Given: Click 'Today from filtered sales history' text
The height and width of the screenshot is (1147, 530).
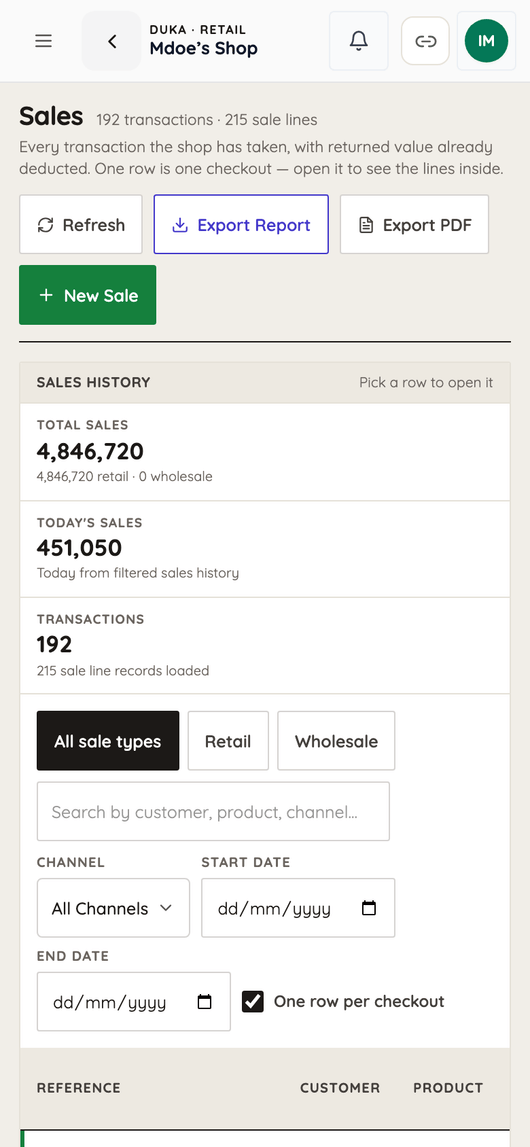Looking at the screenshot, I should pyautogui.click(x=138, y=573).
